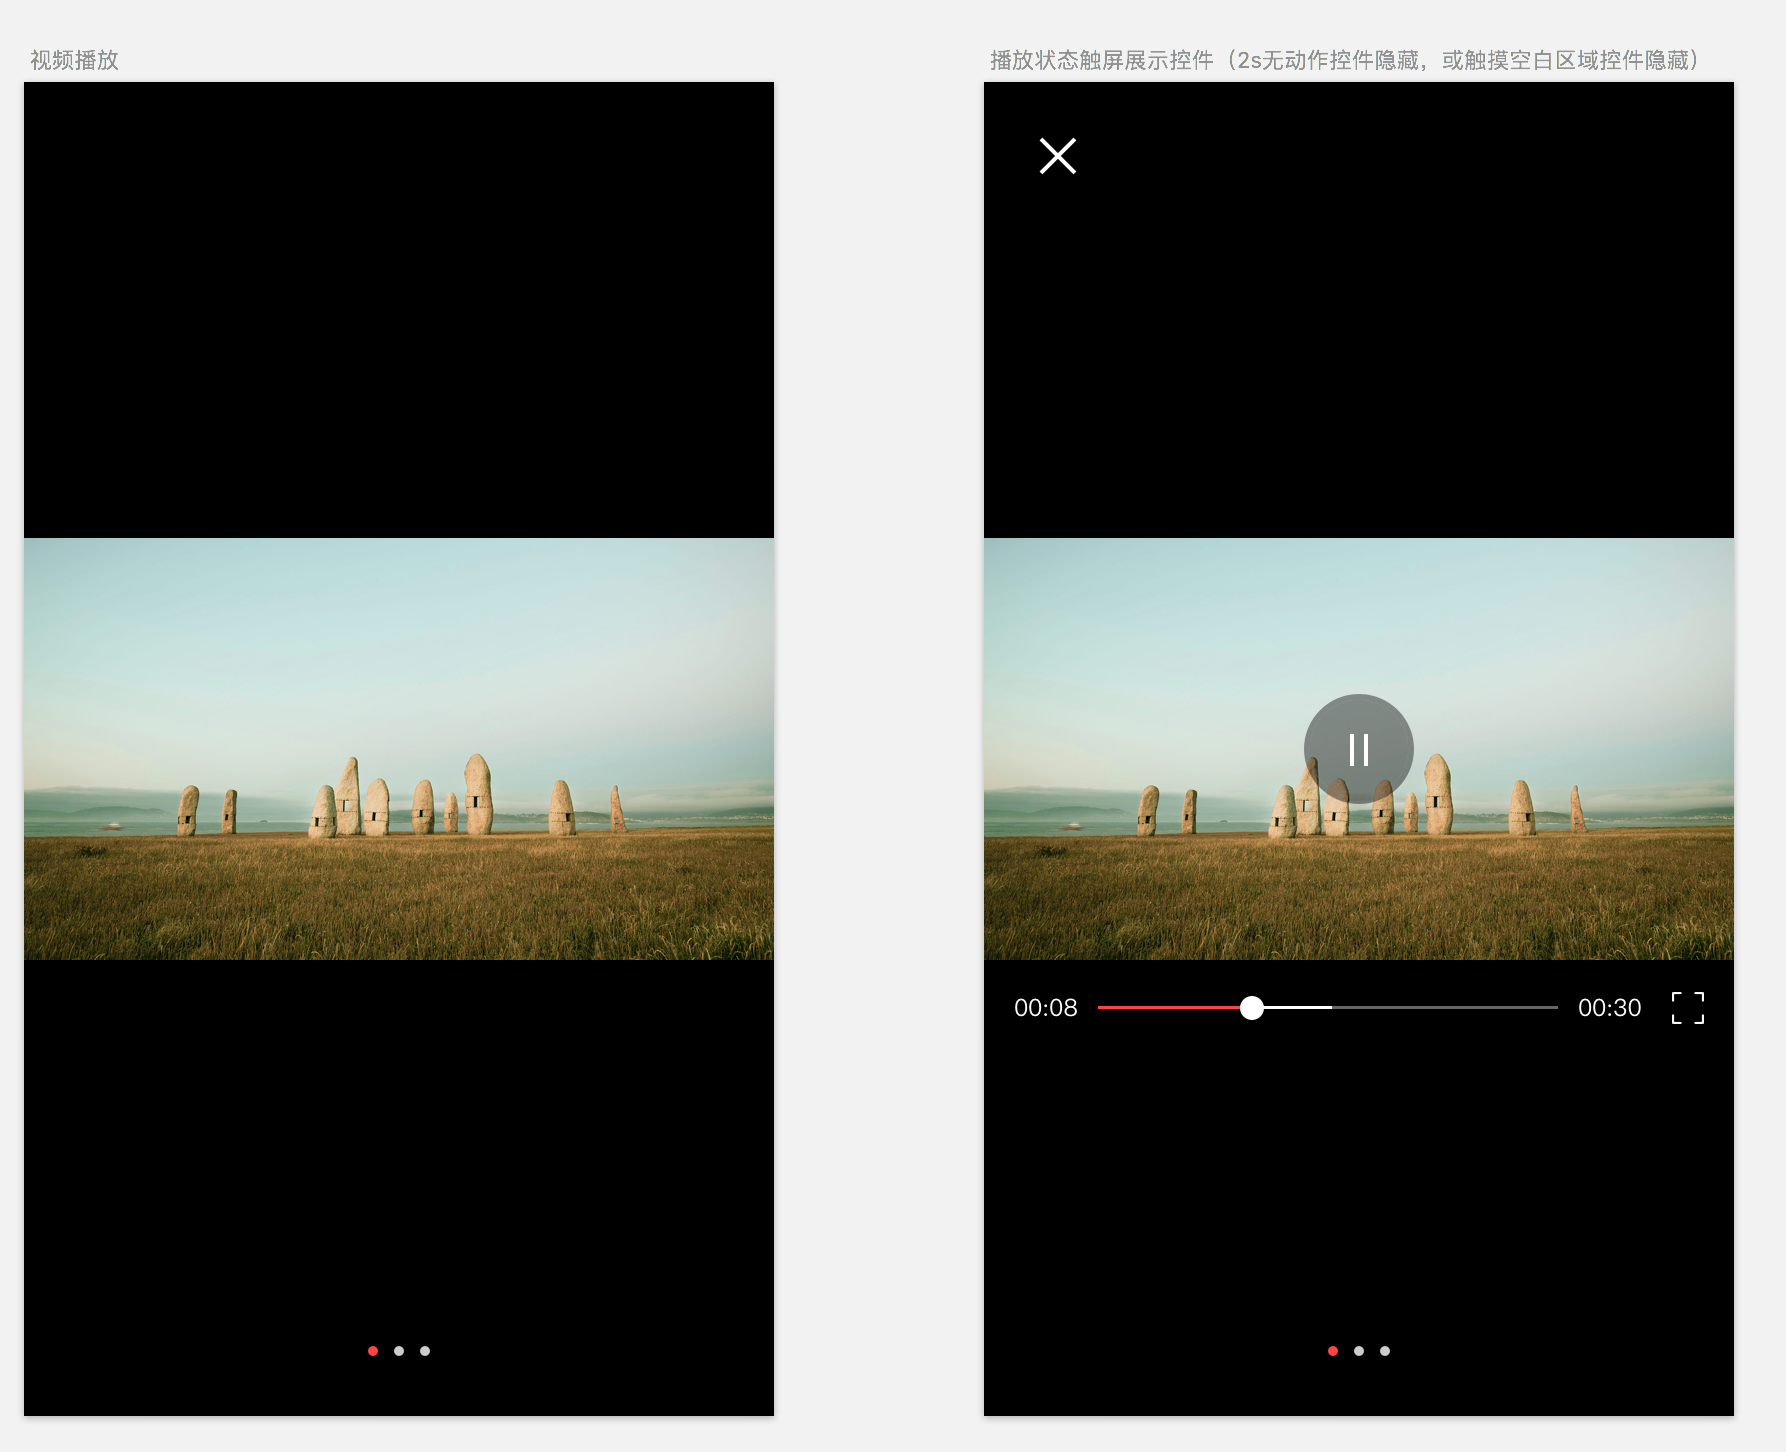This screenshot has width=1786, height=1452.
Task: Enter fullscreen using the corner-brackets icon
Action: pos(1688,1008)
